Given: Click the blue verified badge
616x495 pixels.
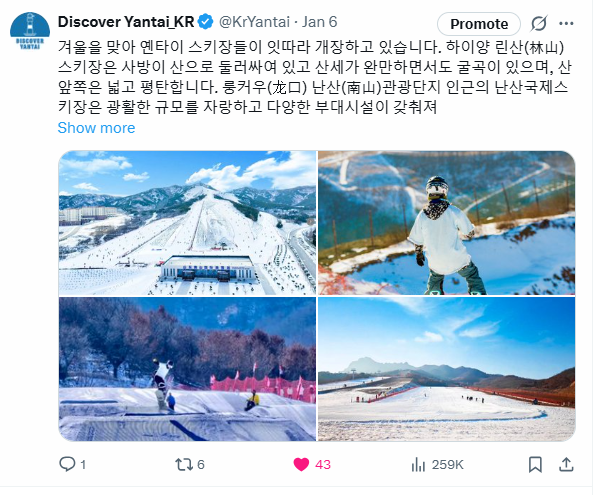Looking at the screenshot, I should [205, 22].
